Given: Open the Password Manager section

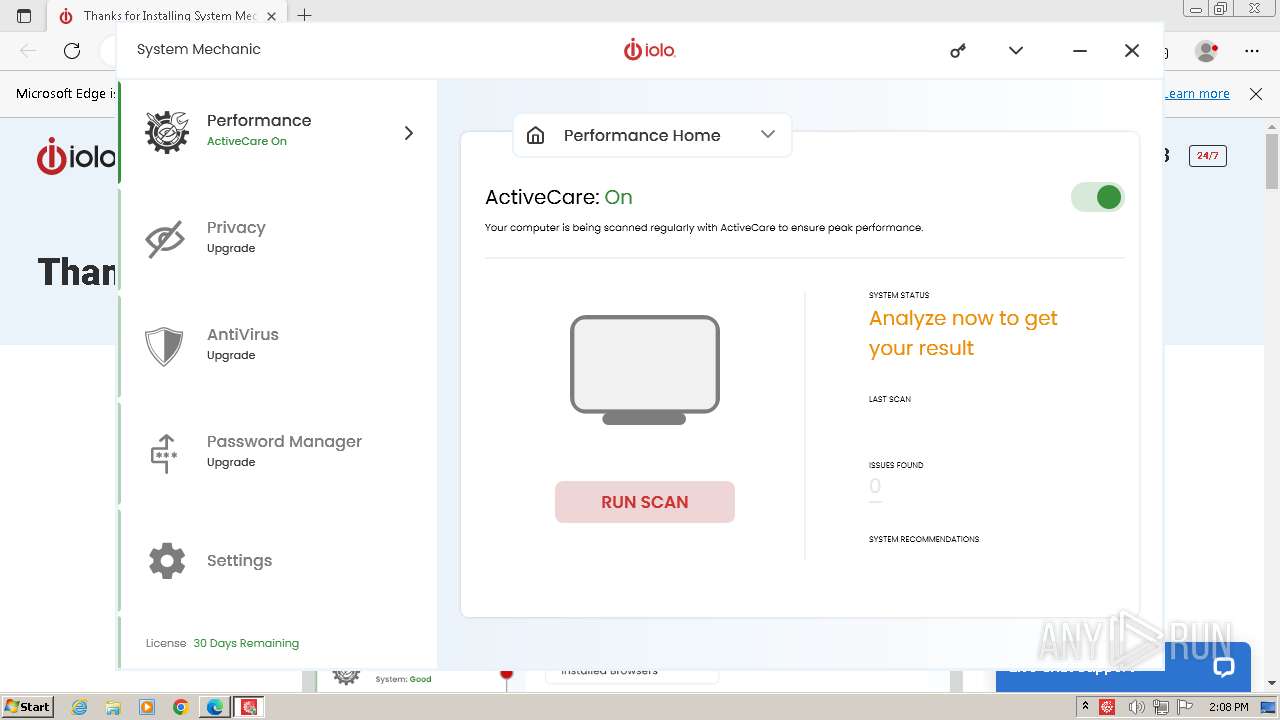Looking at the screenshot, I should coord(278,452).
